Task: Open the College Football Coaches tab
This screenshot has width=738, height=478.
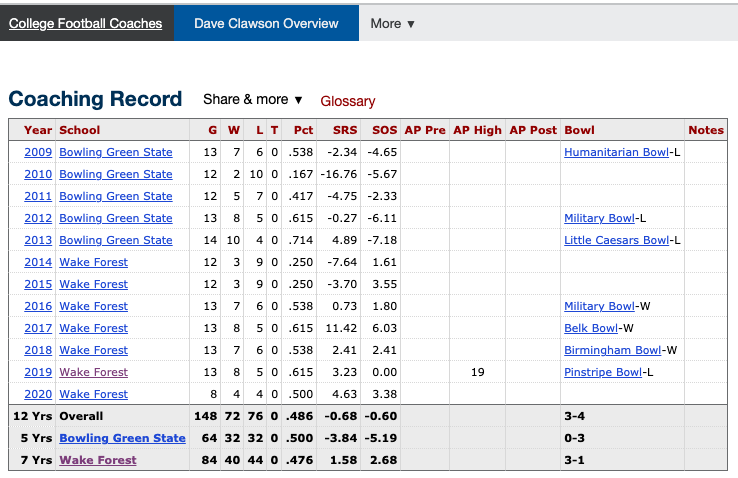Action: (86, 23)
